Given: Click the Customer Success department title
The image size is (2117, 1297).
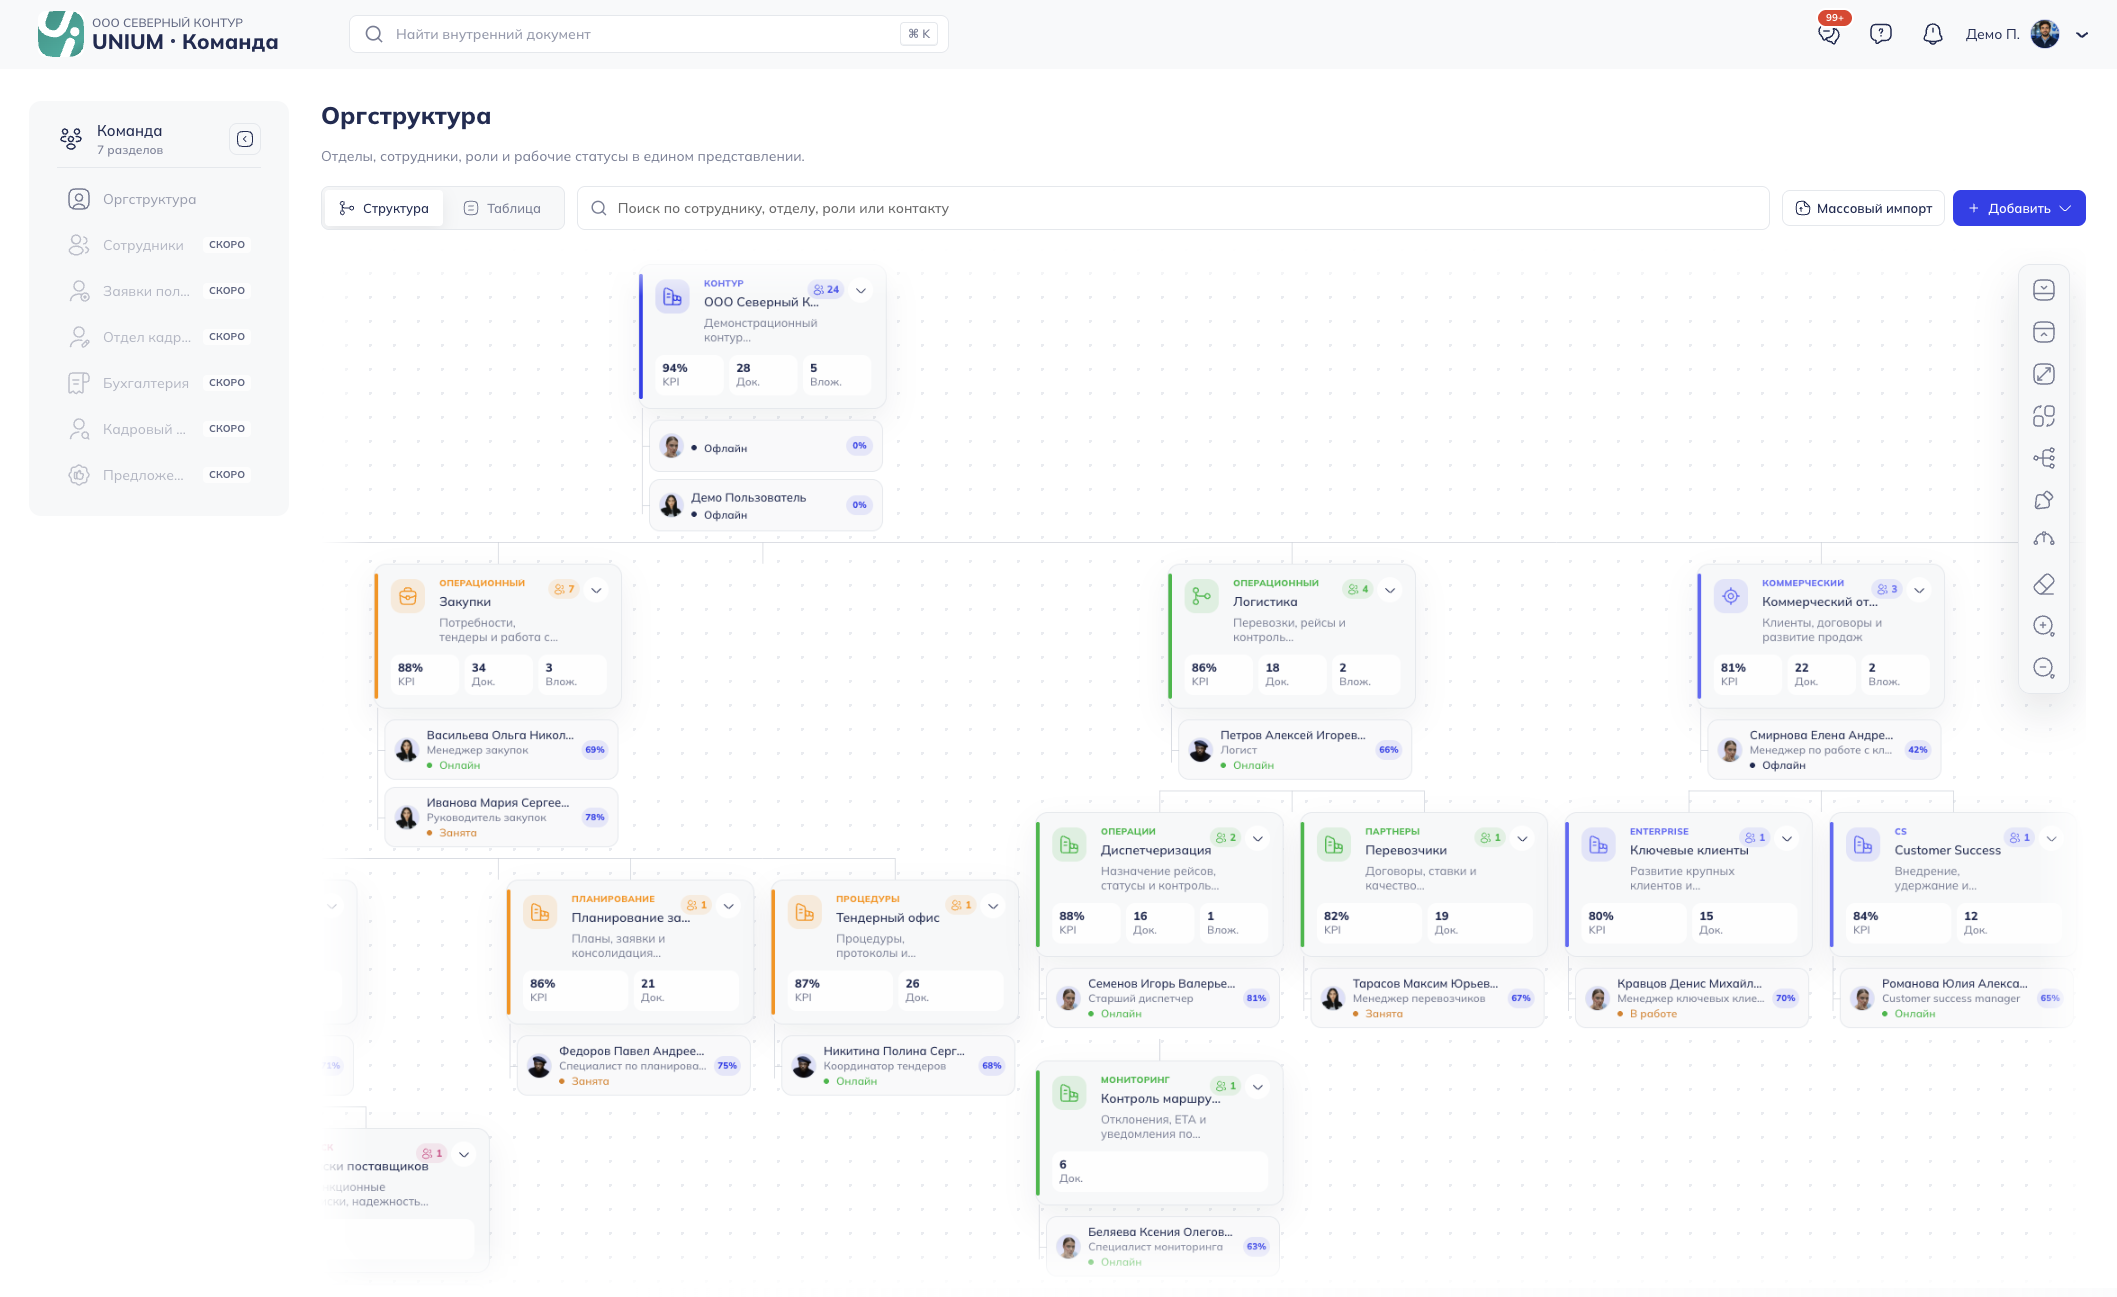Looking at the screenshot, I should [x=1947, y=850].
